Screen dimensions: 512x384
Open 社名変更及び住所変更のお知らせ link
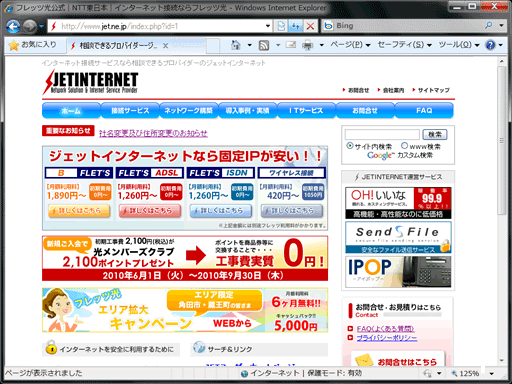tap(153, 133)
